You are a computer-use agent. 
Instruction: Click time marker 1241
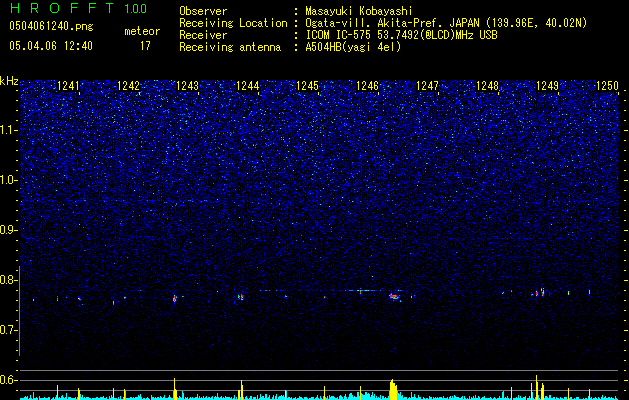point(69,86)
